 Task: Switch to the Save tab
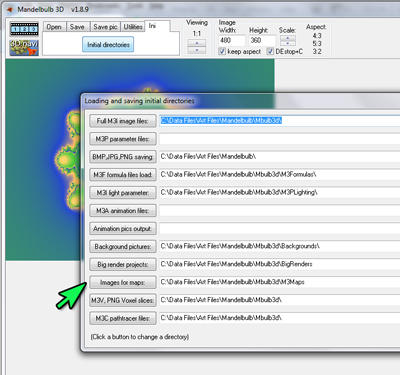(x=77, y=27)
